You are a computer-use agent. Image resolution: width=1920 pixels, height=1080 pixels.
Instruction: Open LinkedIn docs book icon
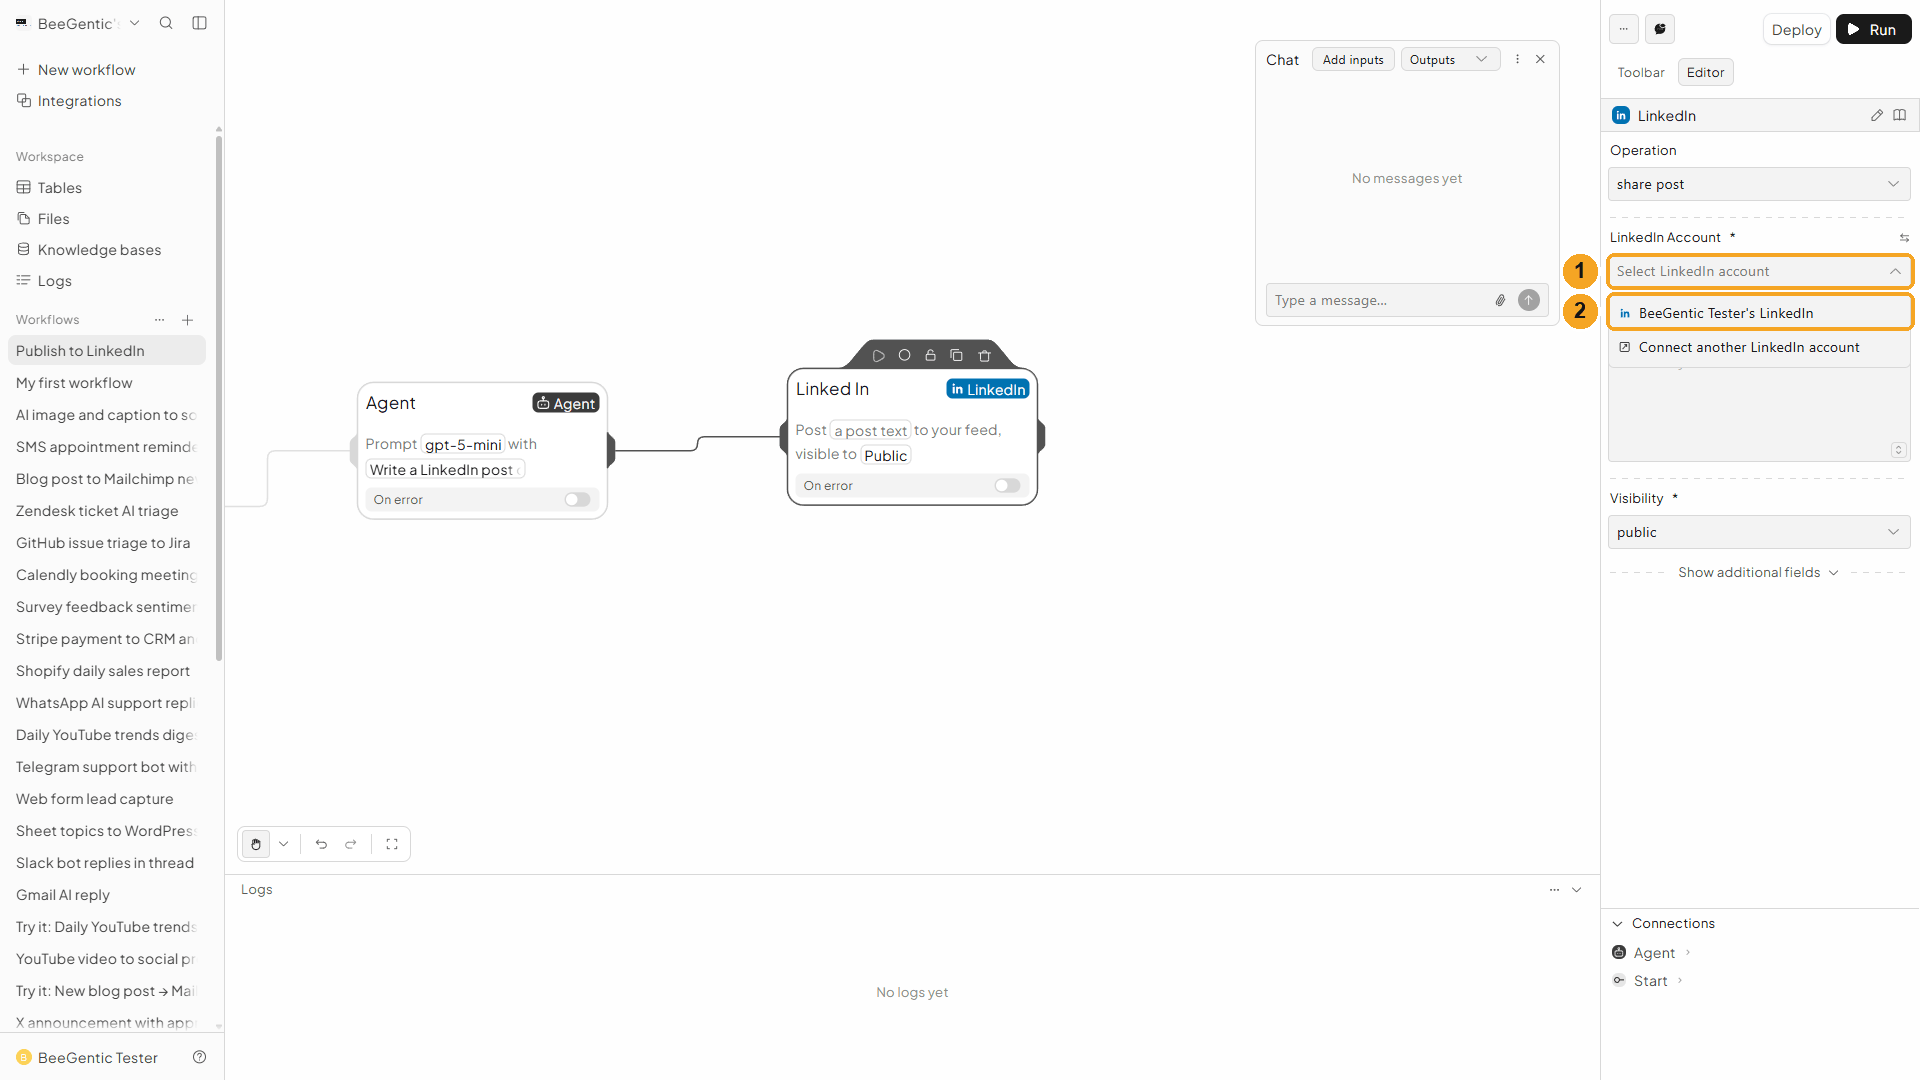(x=1899, y=116)
